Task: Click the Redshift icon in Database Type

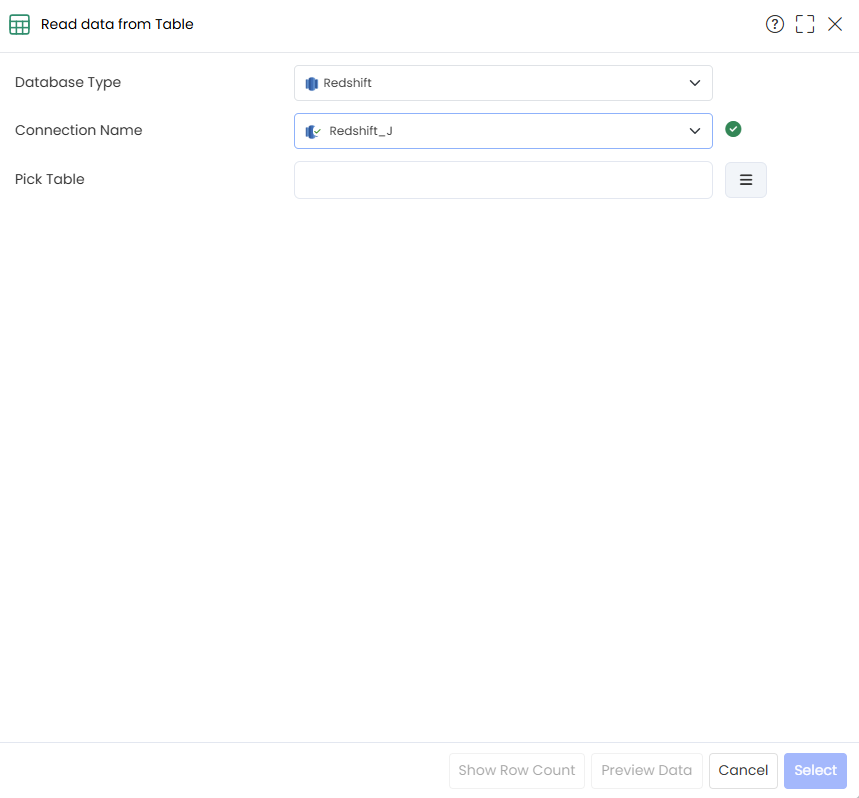Action: (x=312, y=84)
